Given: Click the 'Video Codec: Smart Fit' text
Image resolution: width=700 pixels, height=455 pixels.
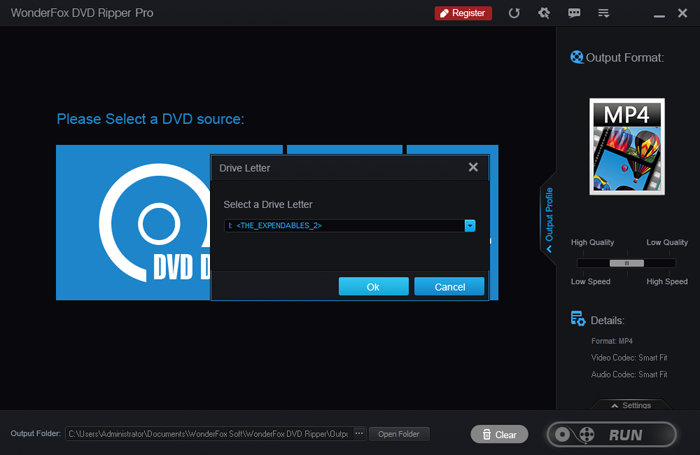Looking at the screenshot, I should point(629,358).
